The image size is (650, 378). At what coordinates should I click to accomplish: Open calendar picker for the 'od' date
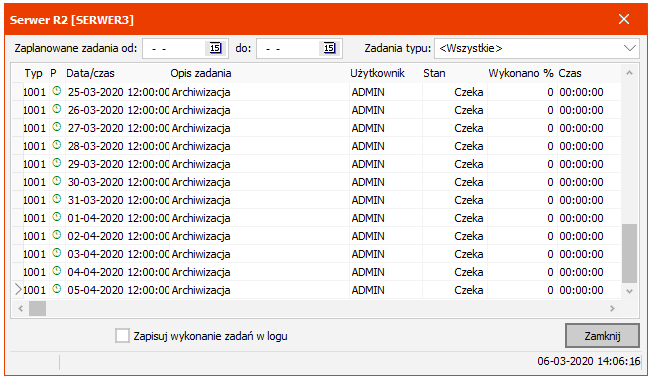(x=216, y=48)
